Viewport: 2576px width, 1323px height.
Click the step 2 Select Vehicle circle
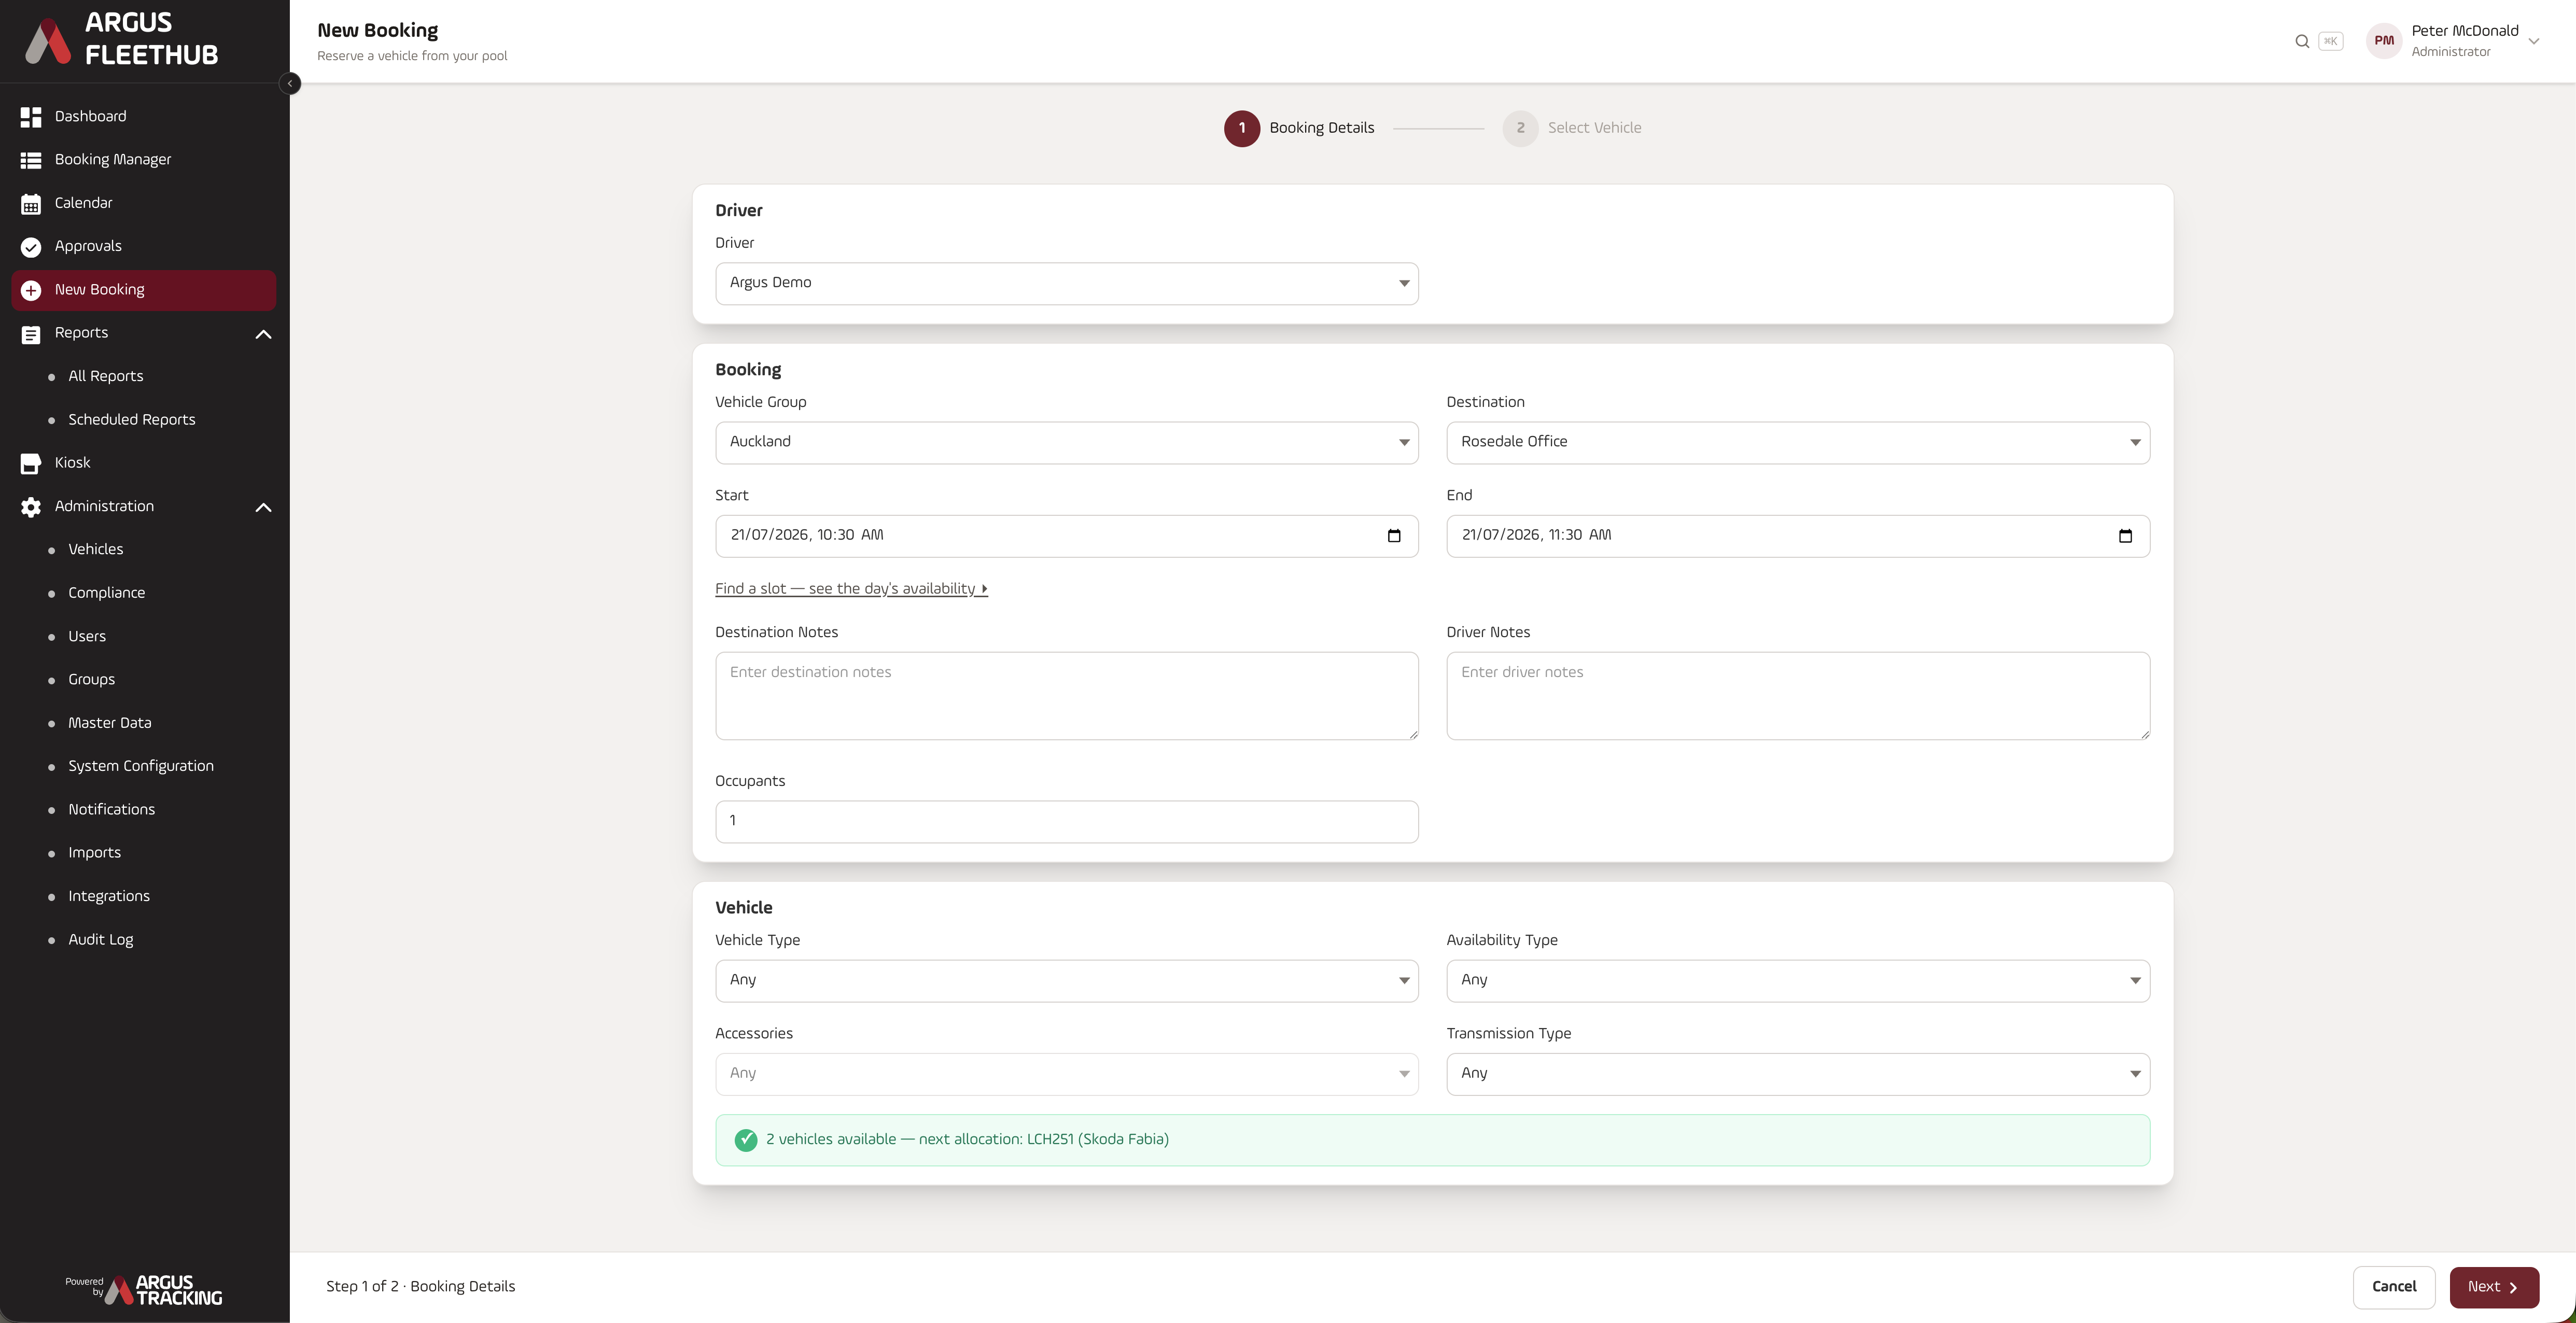1520,128
